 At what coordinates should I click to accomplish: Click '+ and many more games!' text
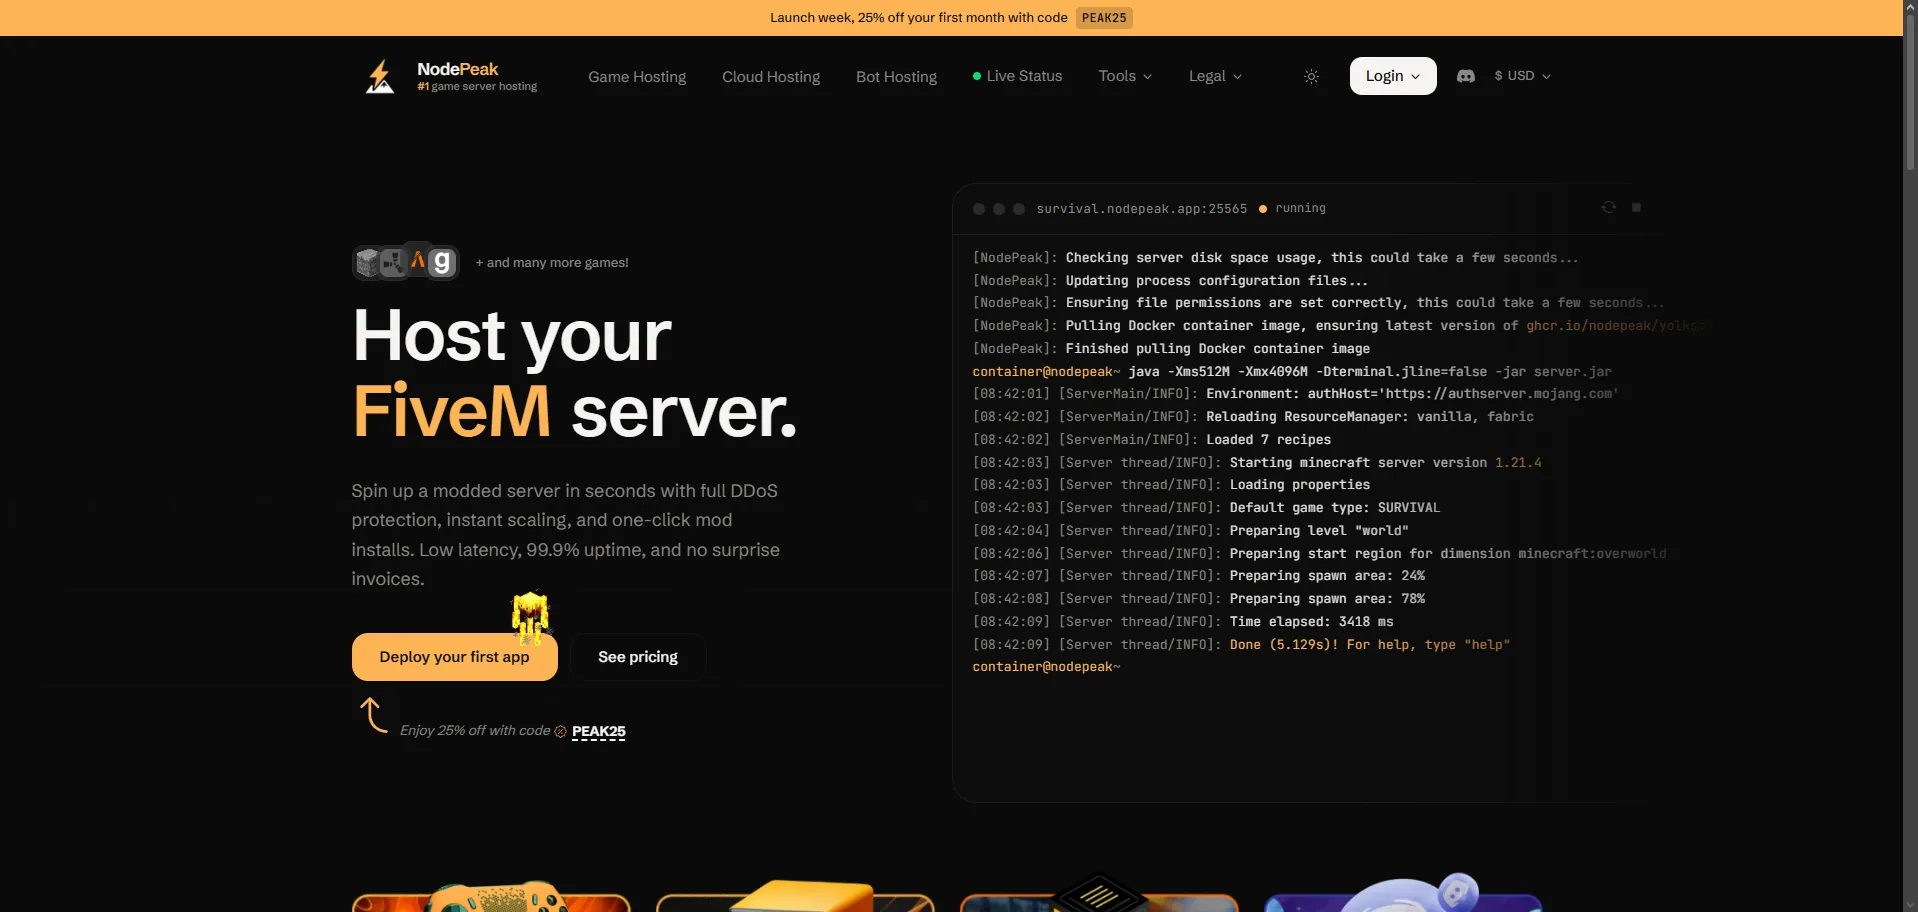click(552, 263)
